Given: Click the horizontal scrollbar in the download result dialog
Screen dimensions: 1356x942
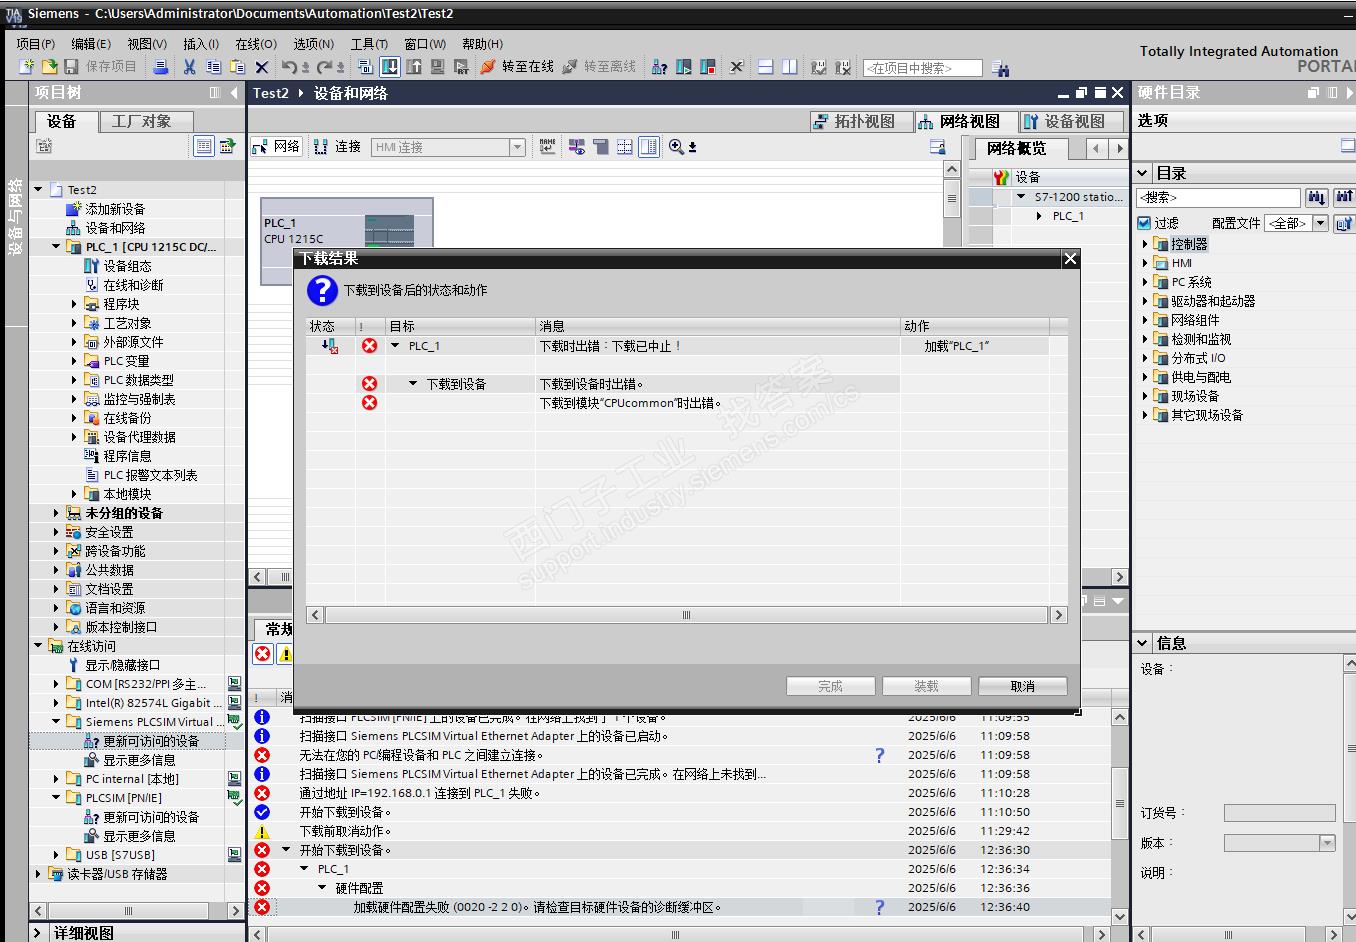Looking at the screenshot, I should coord(687,615).
